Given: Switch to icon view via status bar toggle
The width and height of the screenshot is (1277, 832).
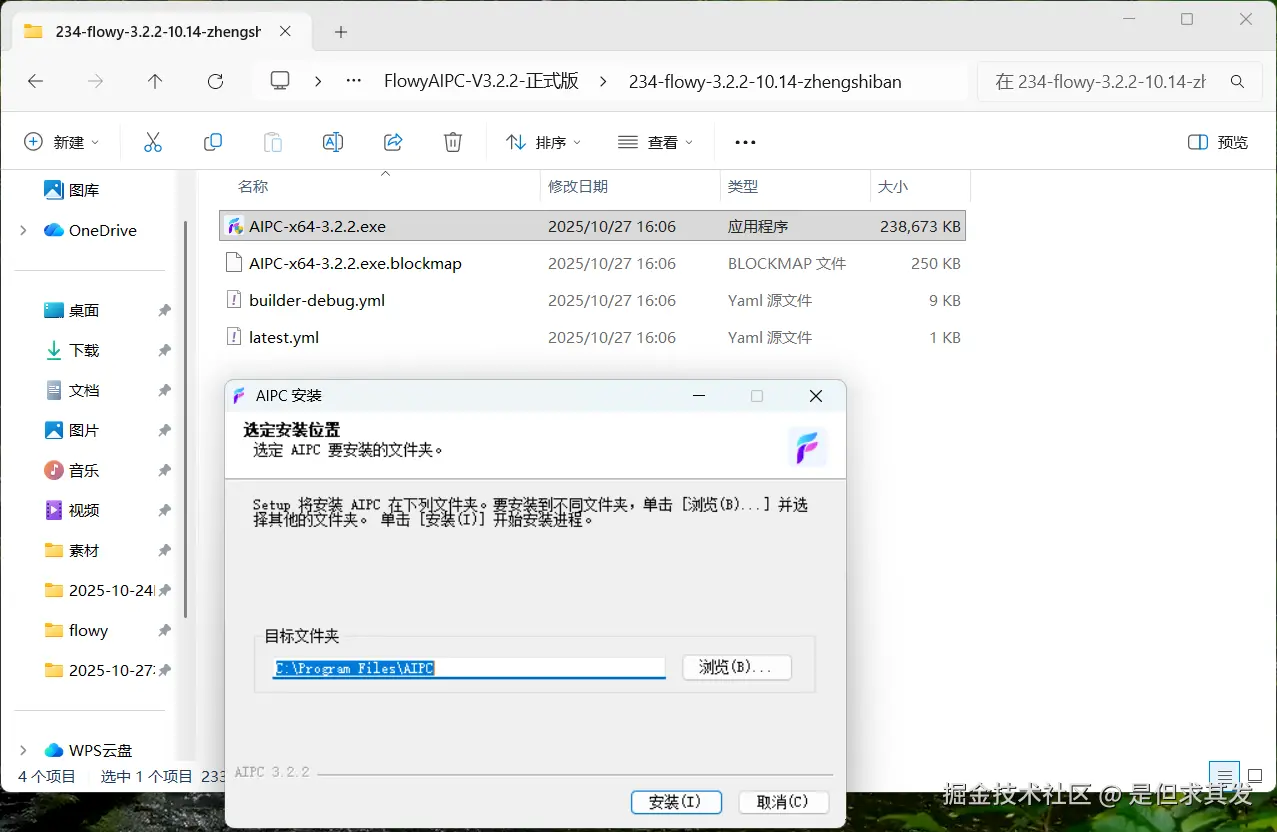Looking at the screenshot, I should (1254, 774).
